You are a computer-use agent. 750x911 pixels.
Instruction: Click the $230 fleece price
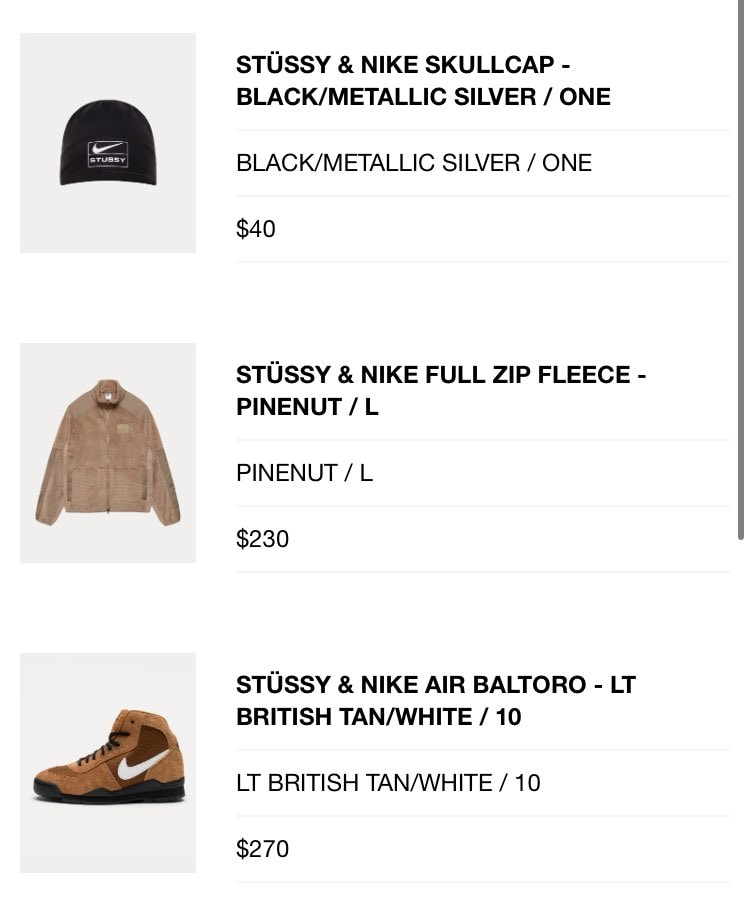(262, 538)
